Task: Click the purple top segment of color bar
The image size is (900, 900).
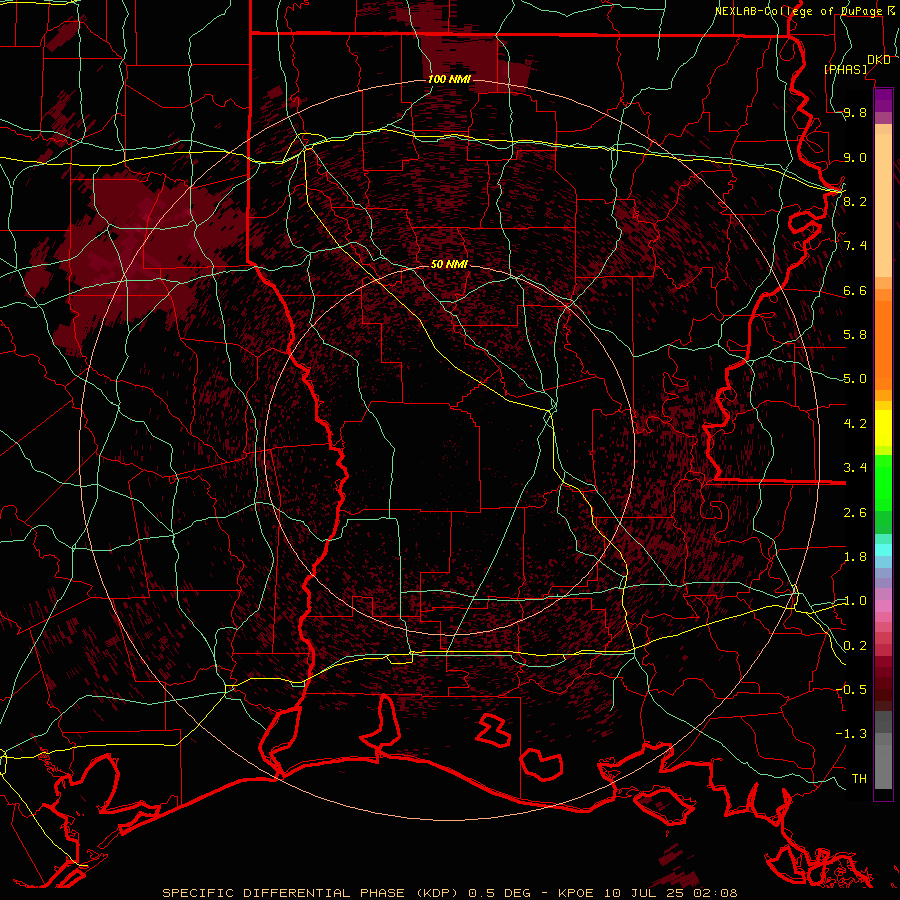Action: point(883,100)
